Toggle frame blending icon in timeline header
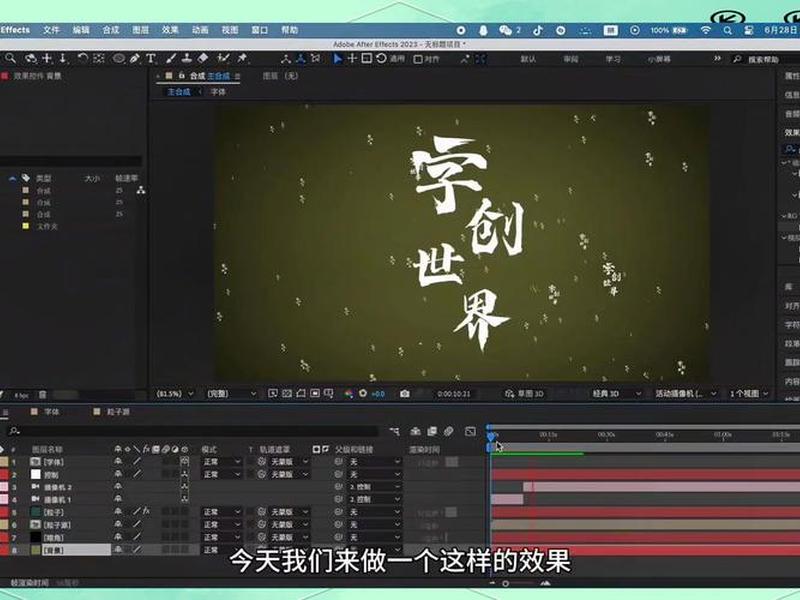This screenshot has height=600, width=800. pos(432,432)
